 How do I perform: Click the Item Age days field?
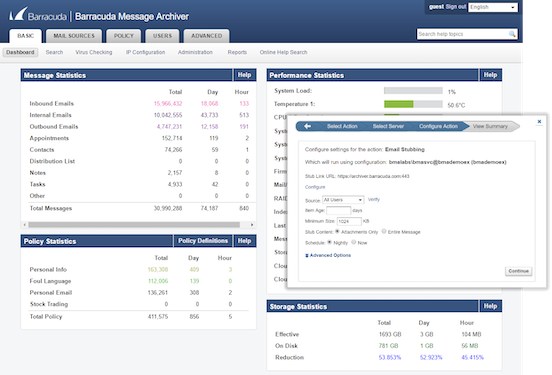coord(338,210)
